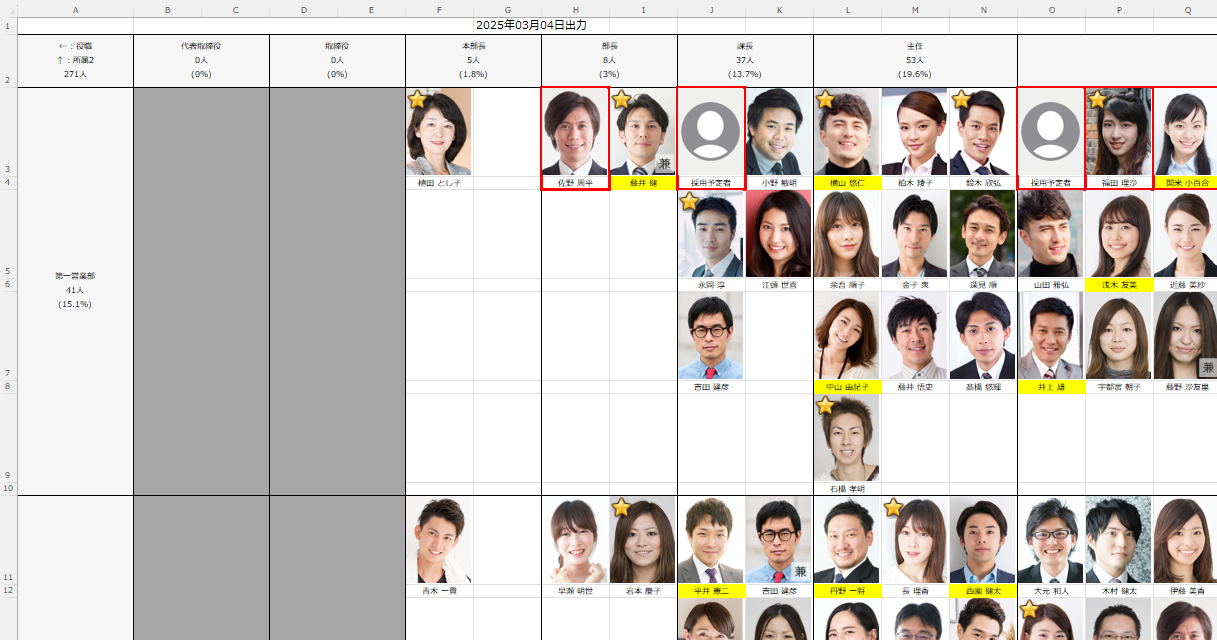Viewport: 1217px width, 640px height.
Task: Click the 兼 badge on the row 11 吉田 建彦 photo
Action: coord(801,572)
